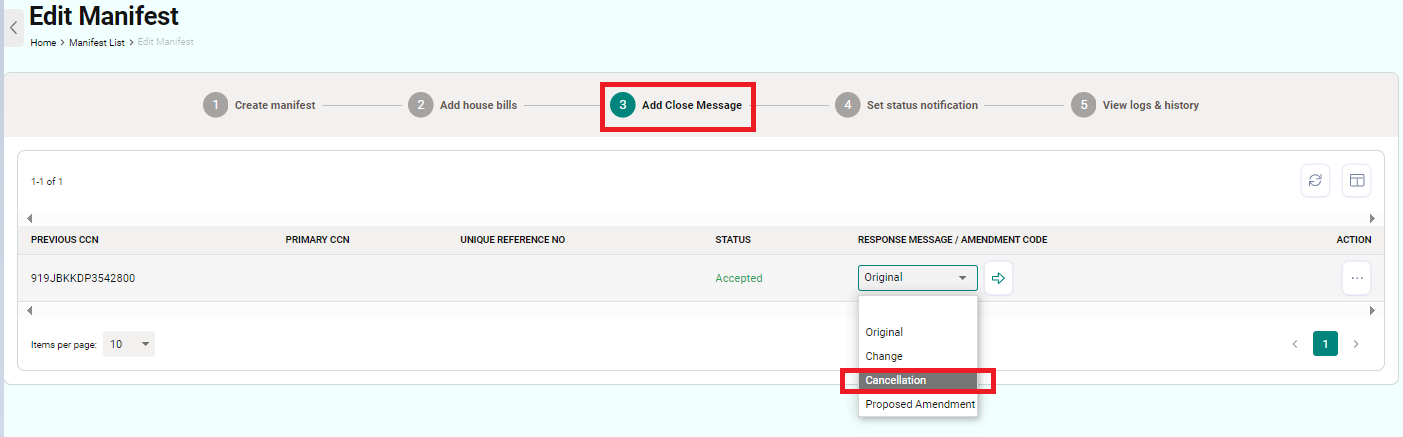Choose Cancellation from the dropdown list
Image resolution: width=1403 pixels, height=437 pixels.
coord(917,380)
